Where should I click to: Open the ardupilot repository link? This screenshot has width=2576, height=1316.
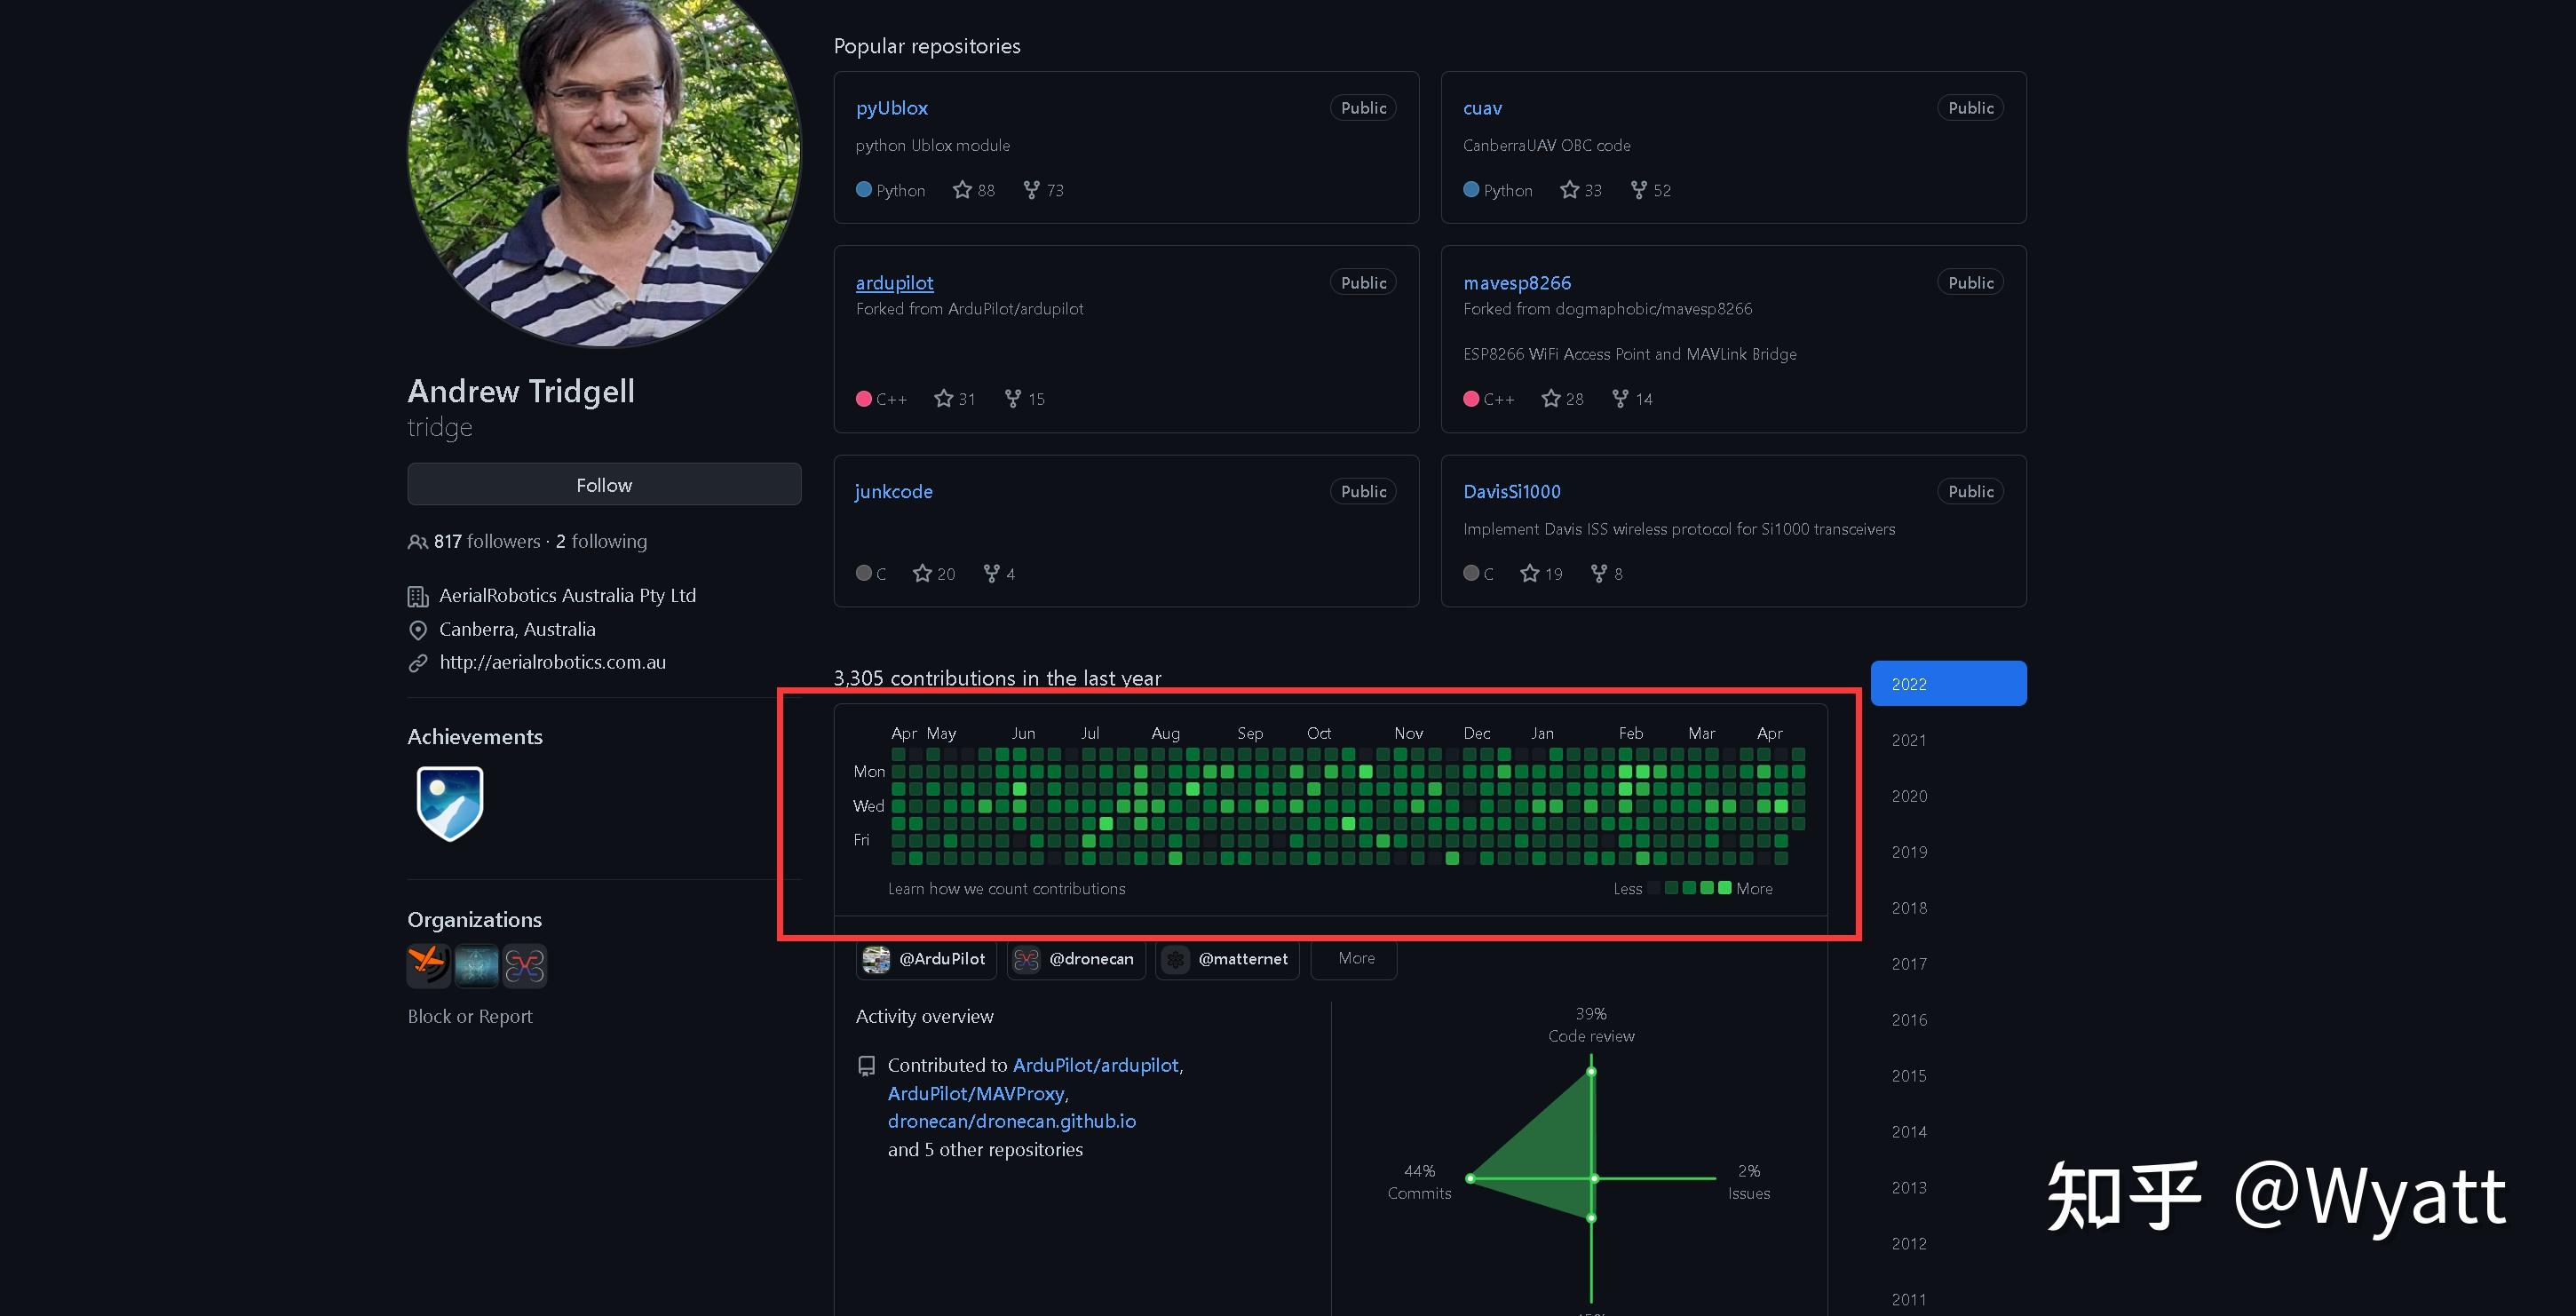pyautogui.click(x=894, y=283)
